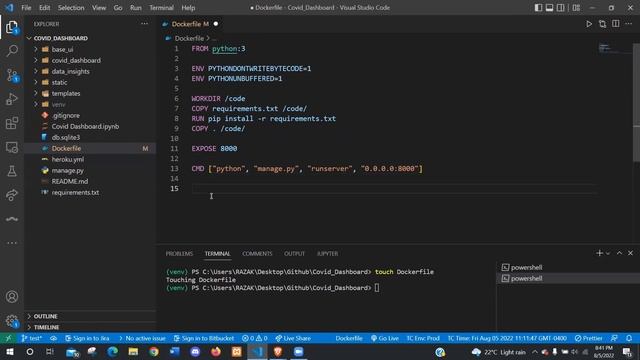Create new terminal with plus icon
The height and width of the screenshot is (360, 640).
[x=599, y=253]
